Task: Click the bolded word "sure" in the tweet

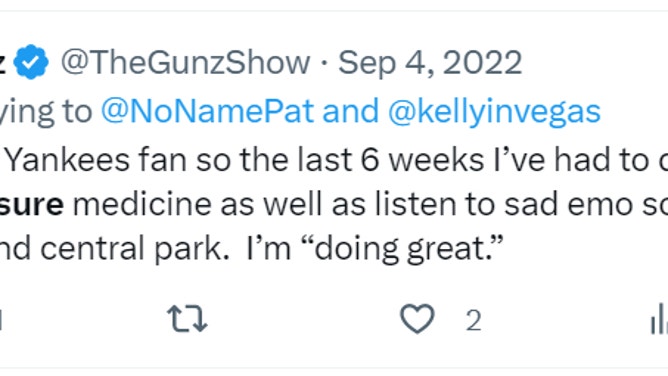Action: coord(32,205)
